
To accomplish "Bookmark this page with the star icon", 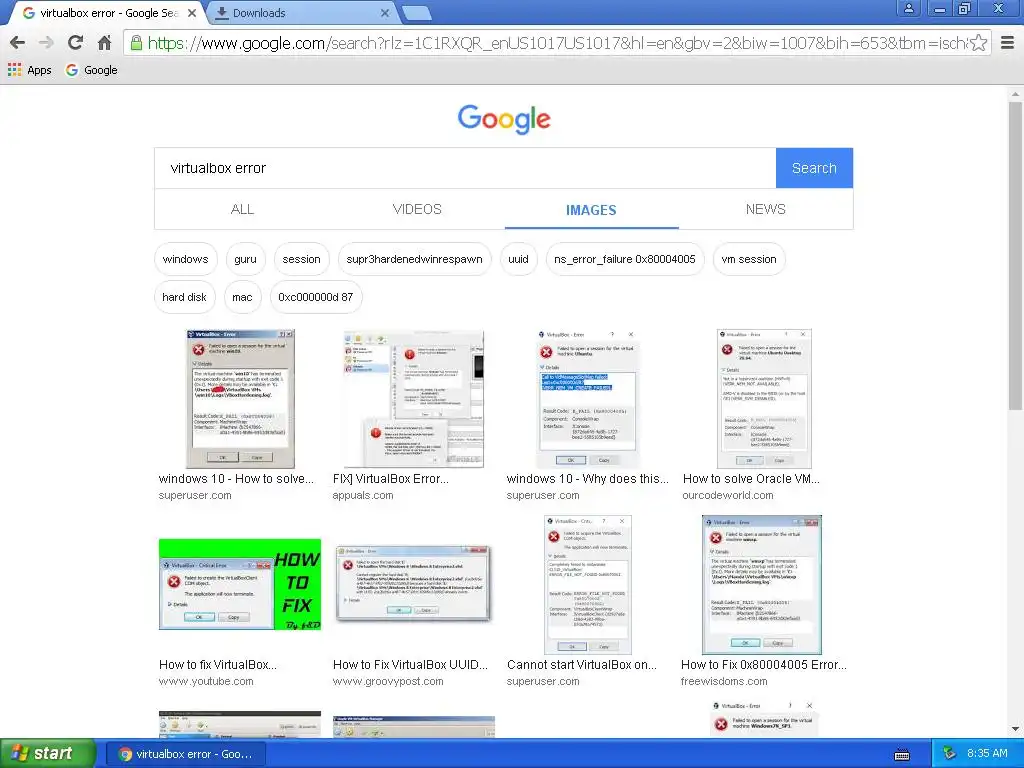I will click(x=978, y=43).
